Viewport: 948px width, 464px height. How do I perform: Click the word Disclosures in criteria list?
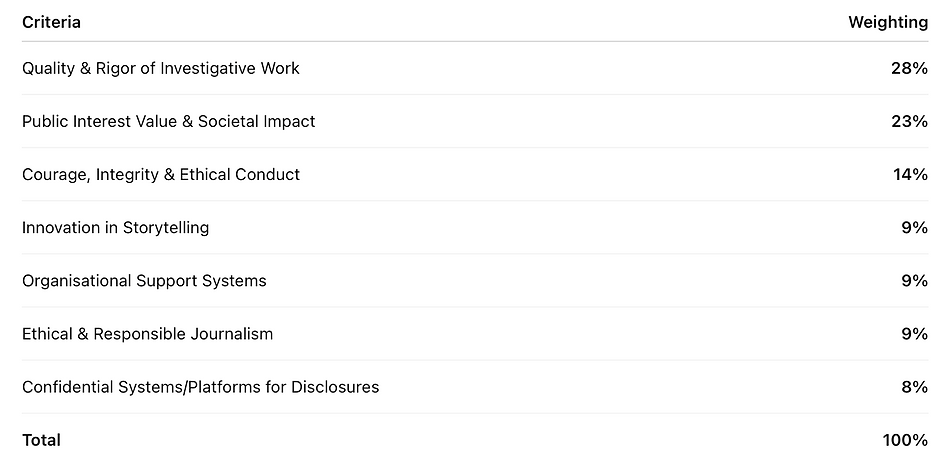coord(335,386)
